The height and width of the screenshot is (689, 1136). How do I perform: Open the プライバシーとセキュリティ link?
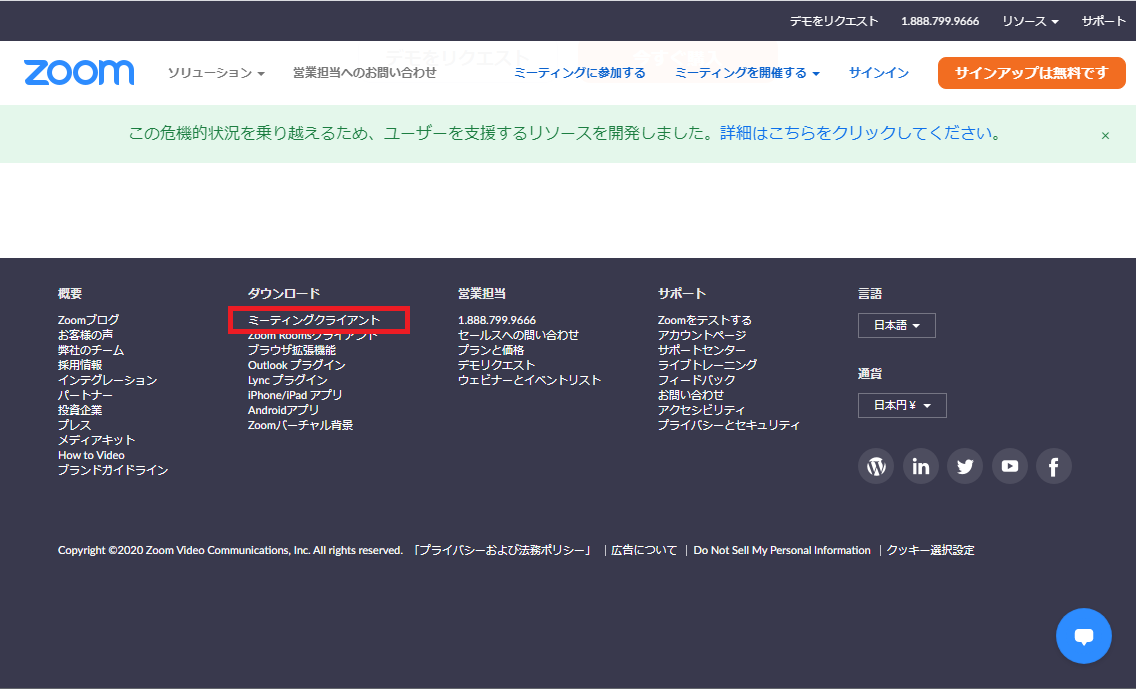point(730,425)
